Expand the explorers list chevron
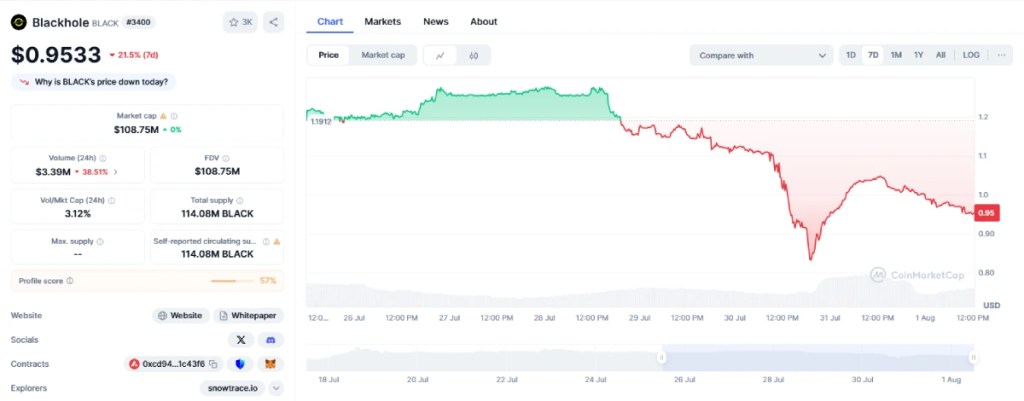This screenshot has height=401, width=1024. (276, 388)
